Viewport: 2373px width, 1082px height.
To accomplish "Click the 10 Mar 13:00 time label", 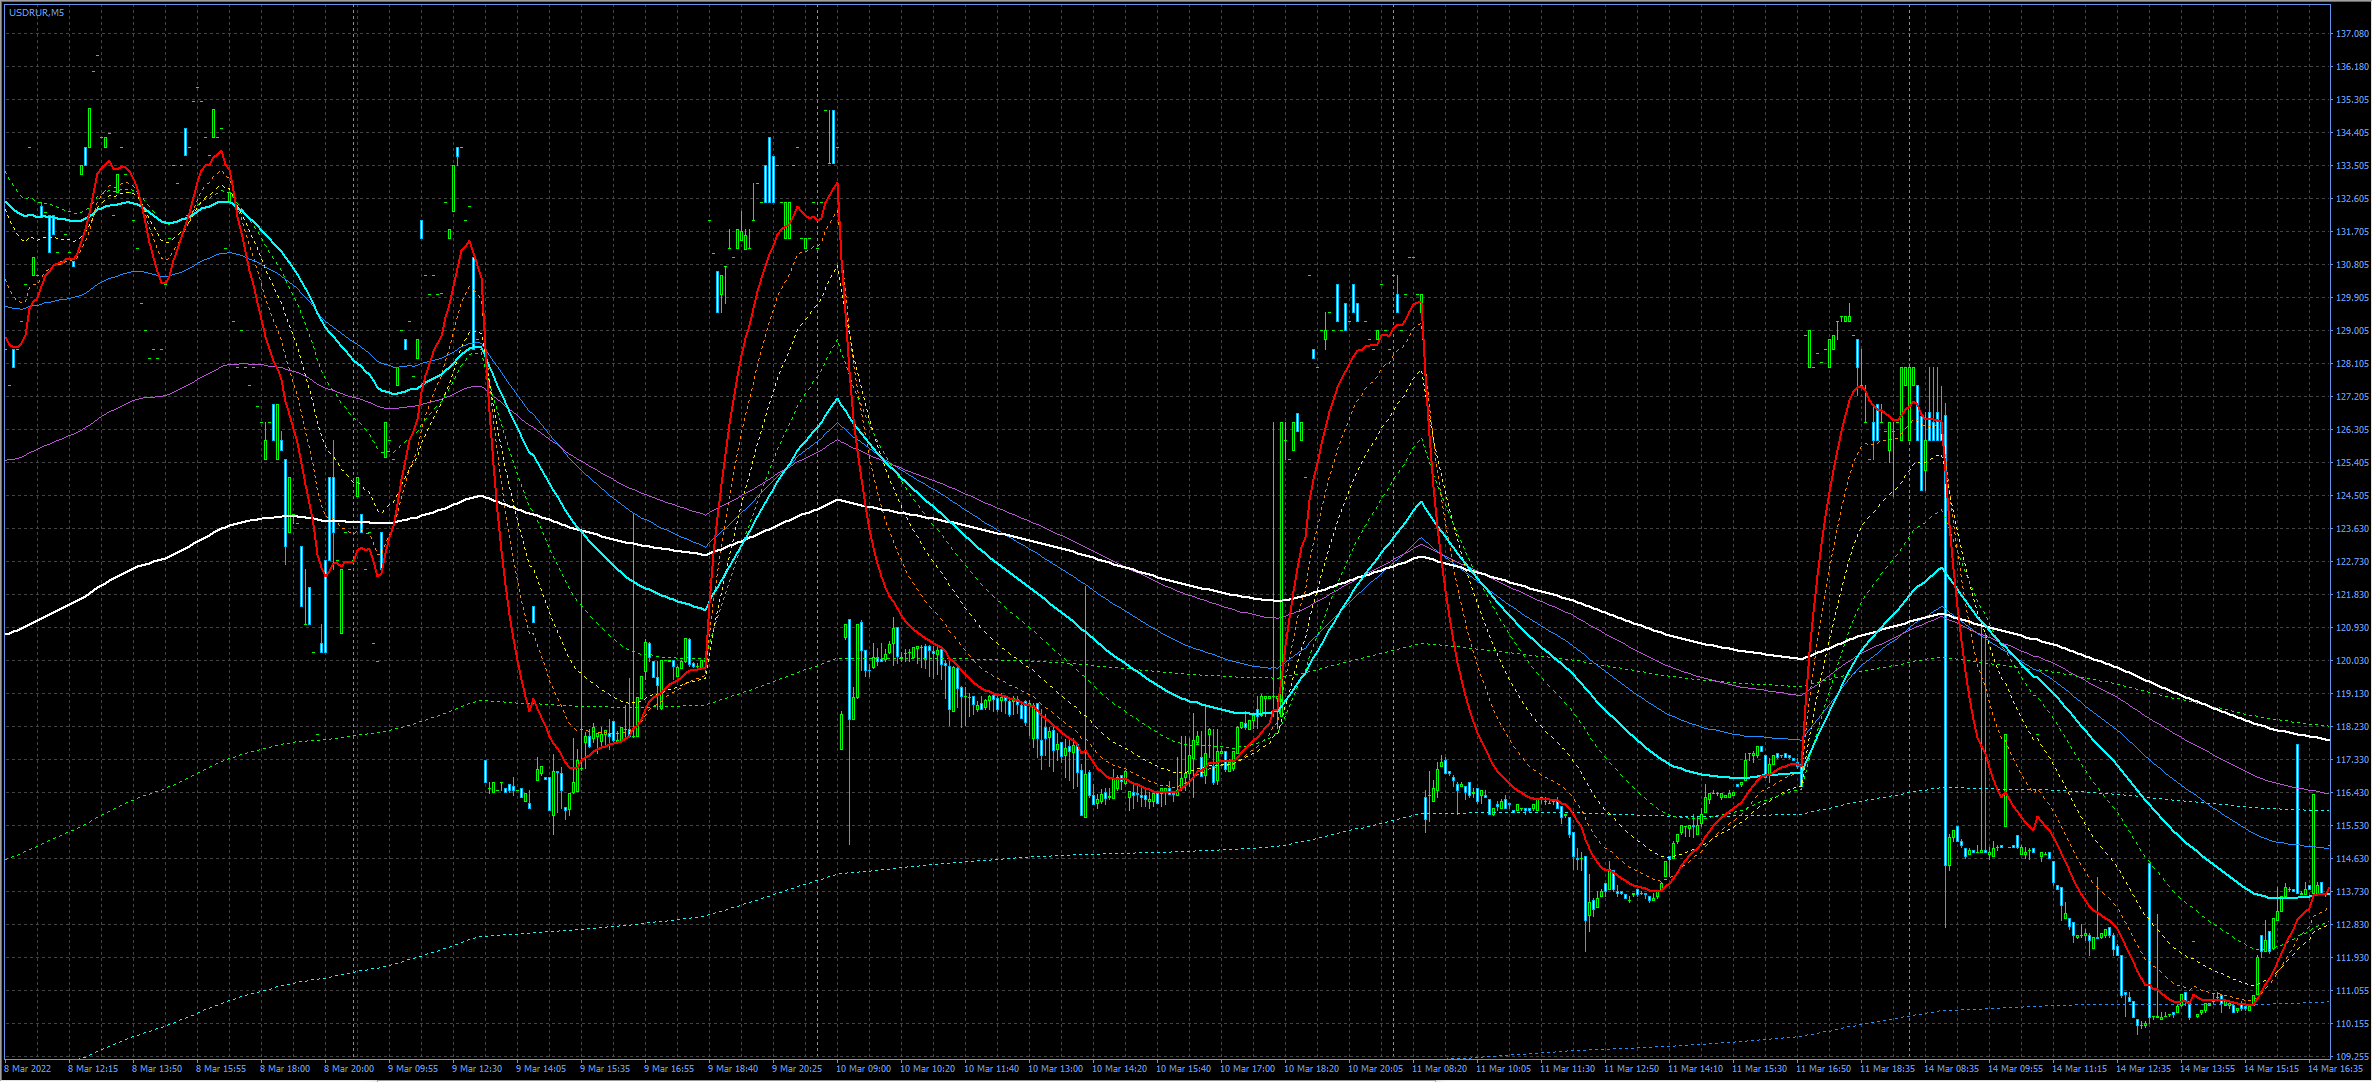I will 1055,1069.
